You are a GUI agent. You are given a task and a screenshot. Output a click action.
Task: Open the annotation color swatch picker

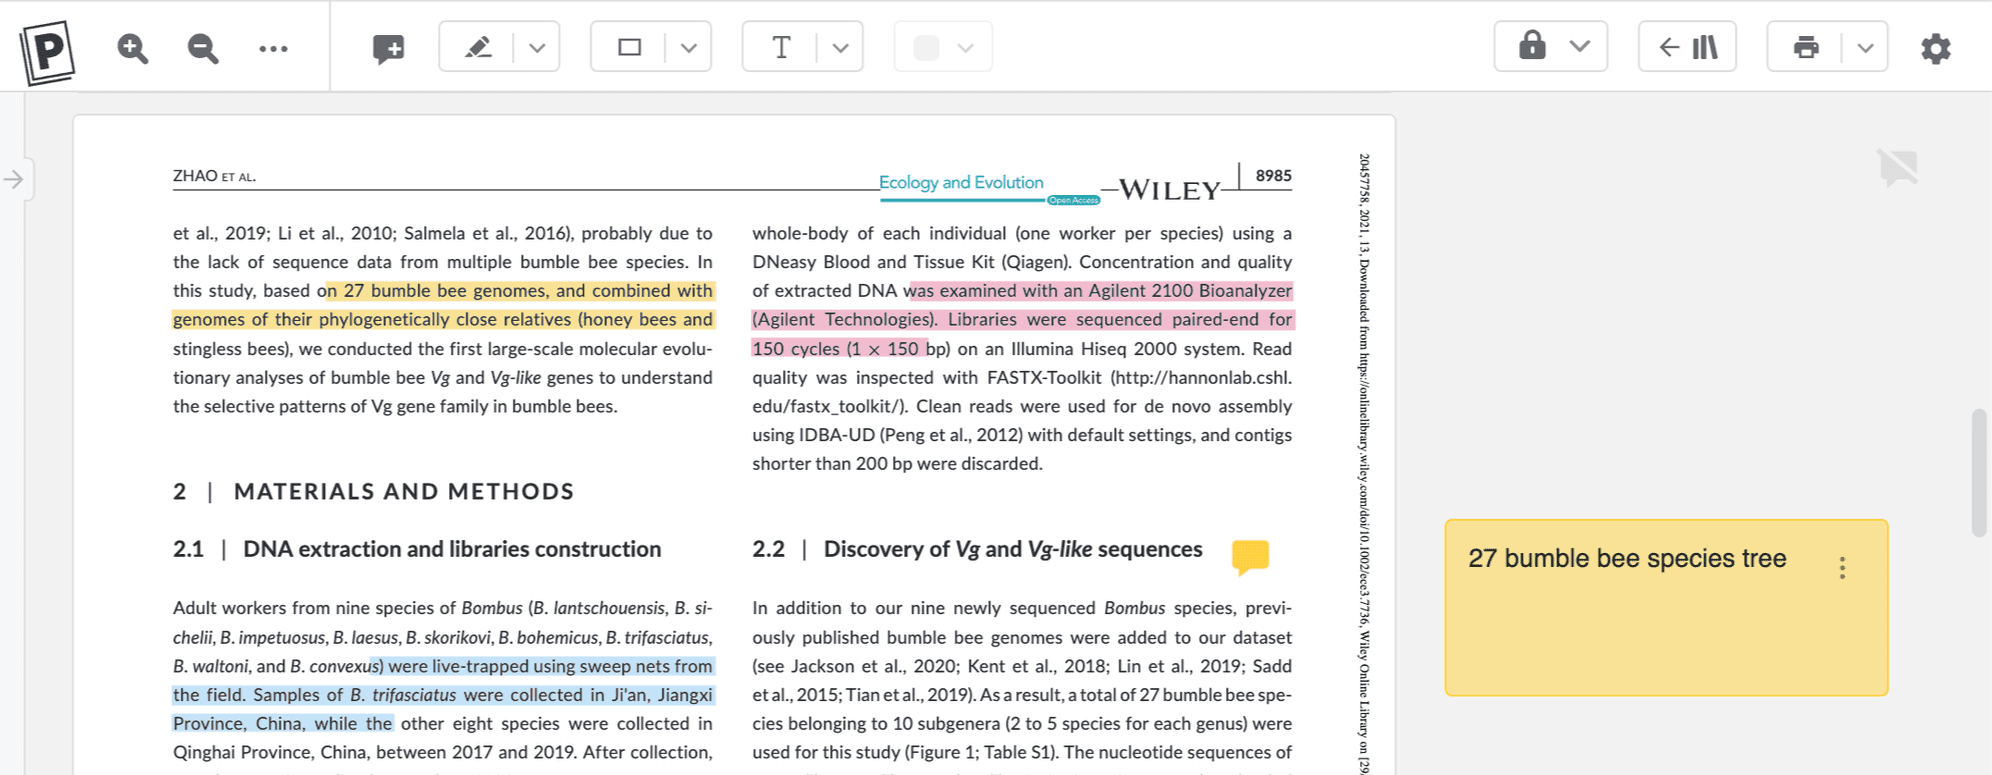tap(942, 47)
